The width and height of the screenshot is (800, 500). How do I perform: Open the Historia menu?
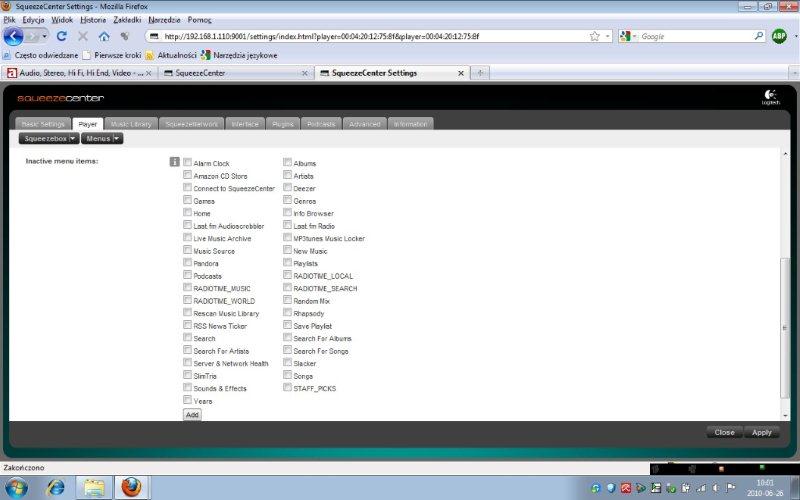[93, 20]
